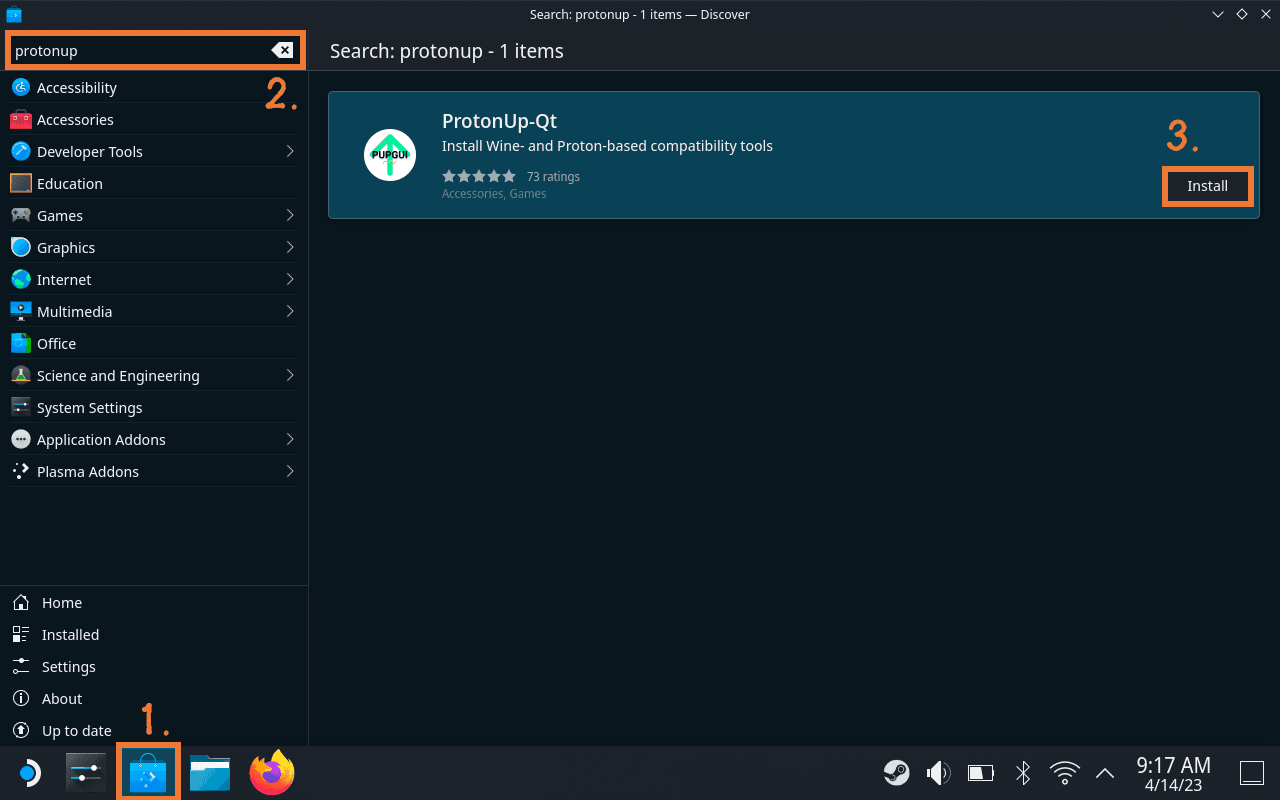Select the Accessories category label
The height and width of the screenshot is (800, 1280).
75,120
